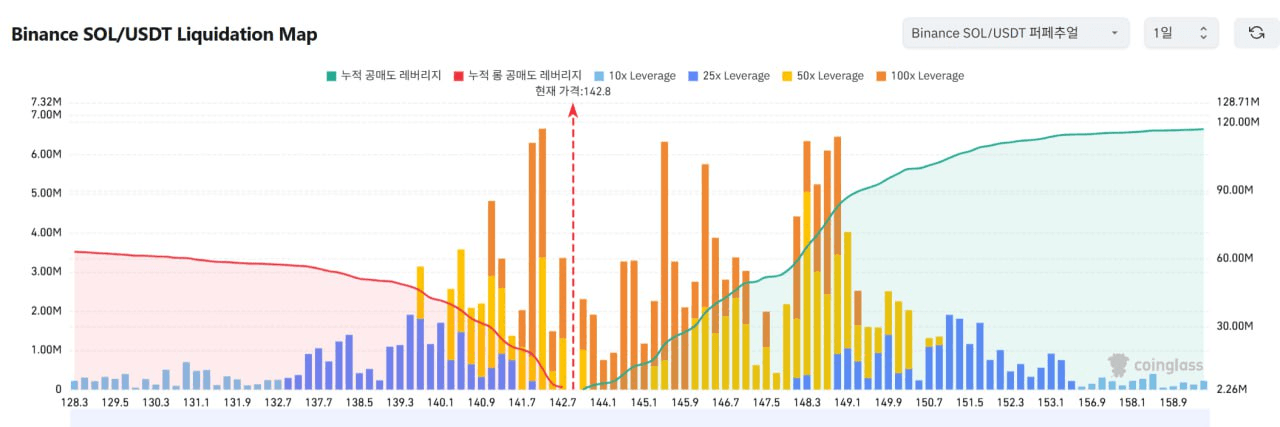This screenshot has height=427, width=1280.
Task: Click the refresh icon button
Action: coord(1256,33)
